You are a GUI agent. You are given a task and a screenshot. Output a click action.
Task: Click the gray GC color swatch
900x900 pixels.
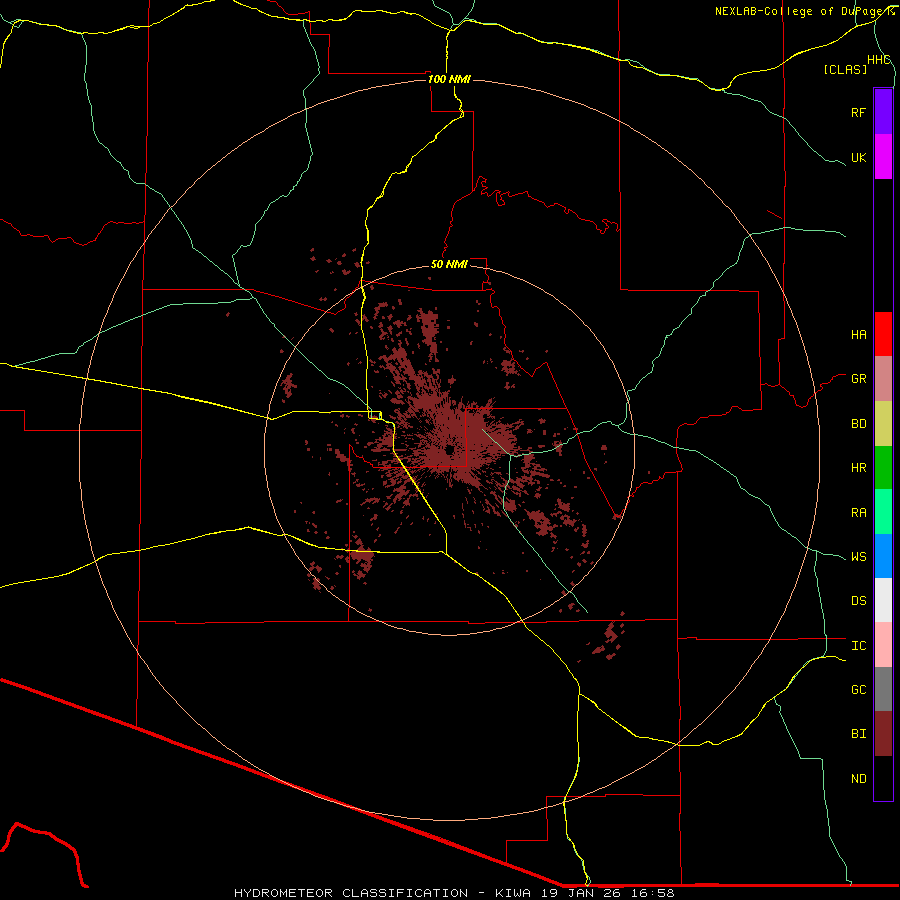tap(883, 689)
